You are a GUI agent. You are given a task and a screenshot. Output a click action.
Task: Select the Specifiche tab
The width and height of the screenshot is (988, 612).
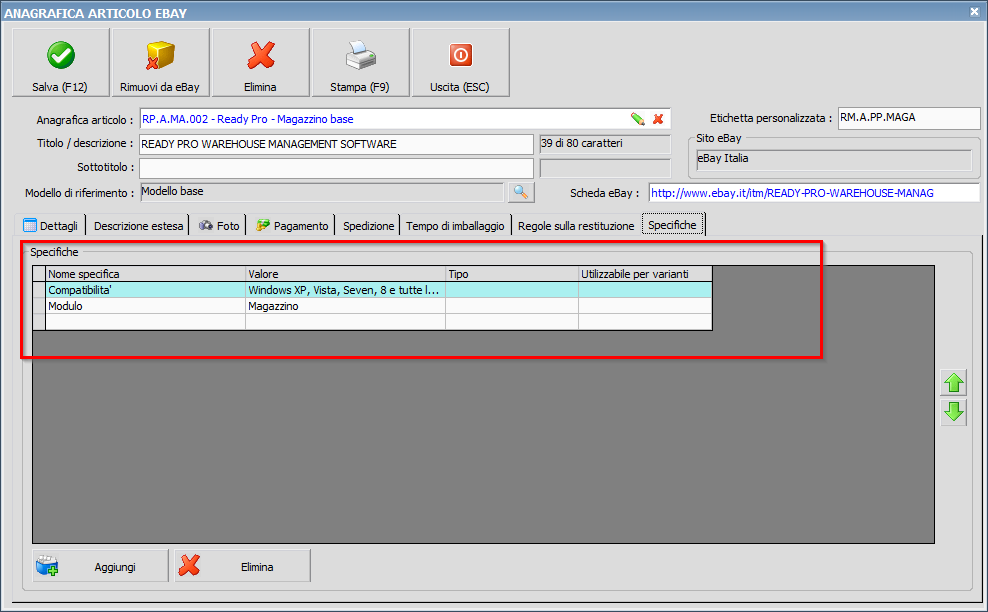point(672,224)
